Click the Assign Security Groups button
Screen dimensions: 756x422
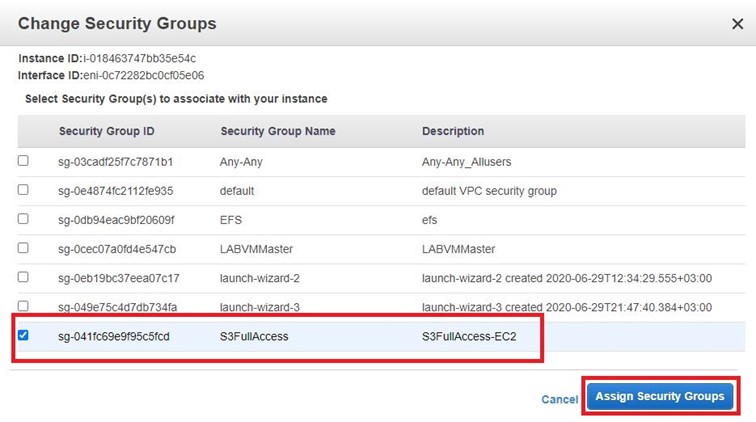click(660, 396)
